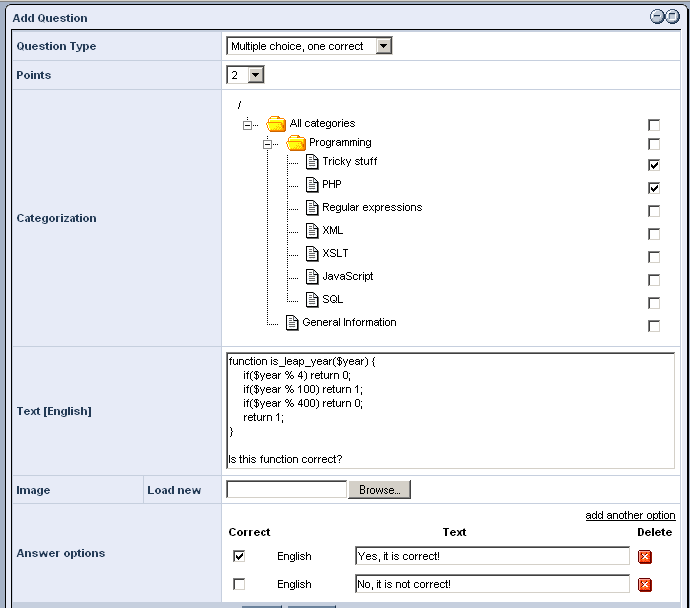
Task: Delete the 'Yes, it is correct!' option
Action: point(645,557)
